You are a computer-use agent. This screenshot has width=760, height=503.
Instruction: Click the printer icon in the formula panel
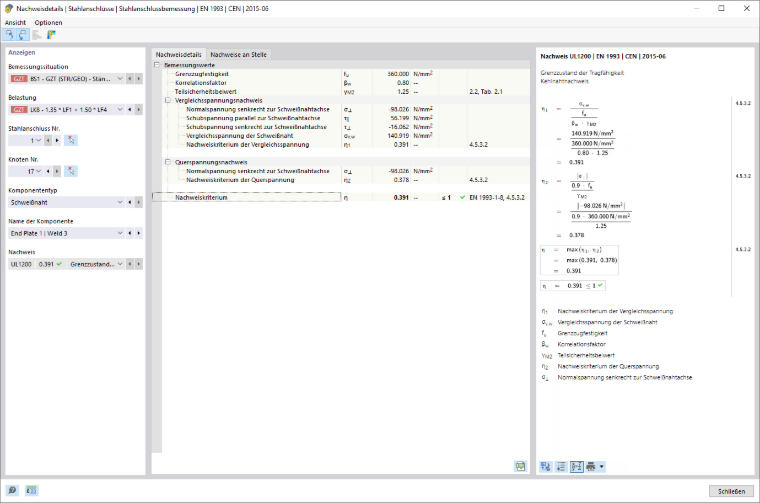[x=591, y=467]
